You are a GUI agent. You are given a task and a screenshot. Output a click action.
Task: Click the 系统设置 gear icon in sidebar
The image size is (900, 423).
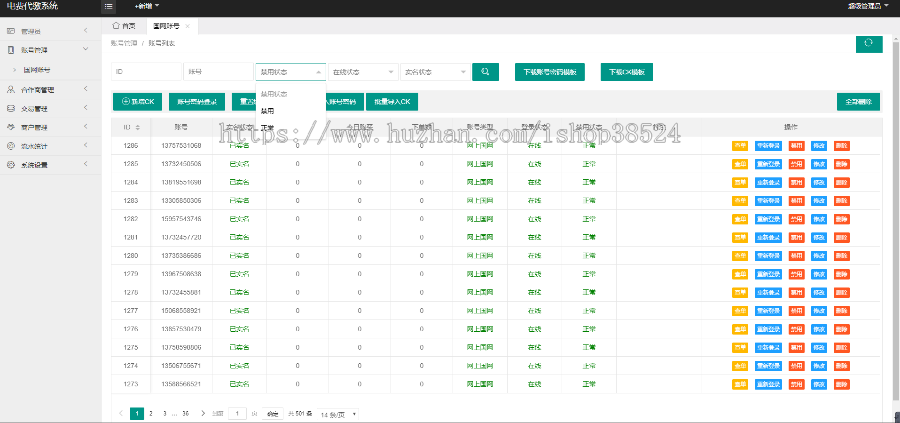tap(11, 165)
